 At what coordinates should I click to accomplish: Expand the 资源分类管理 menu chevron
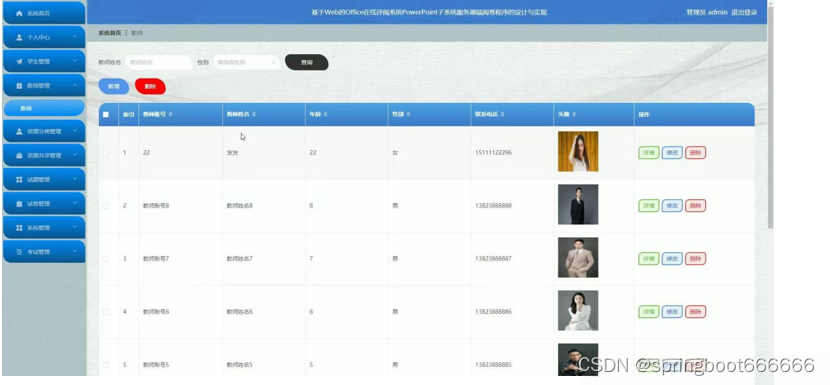pos(75,131)
